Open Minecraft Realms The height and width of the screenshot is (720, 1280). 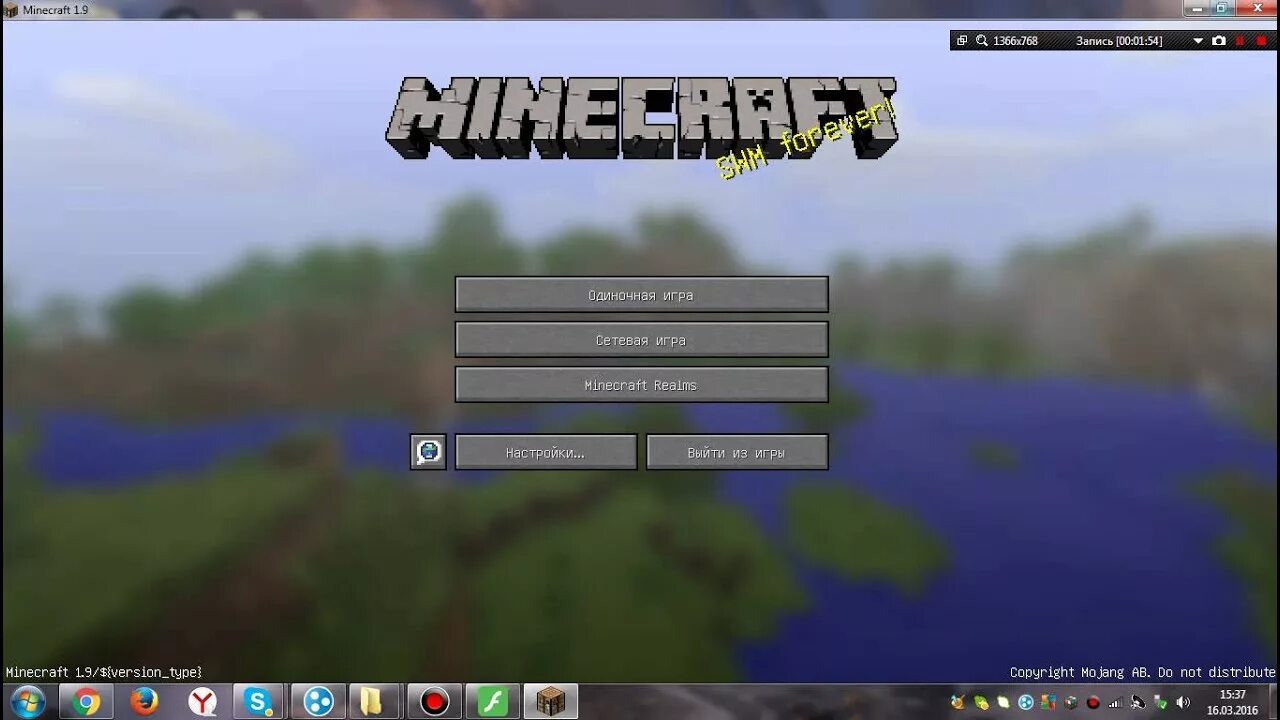(x=641, y=385)
